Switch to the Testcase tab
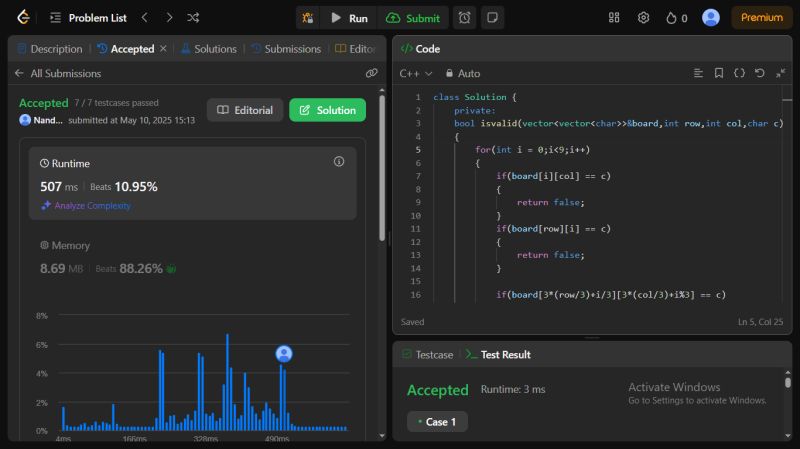Screen dimensions: 800x449 (428, 355)
